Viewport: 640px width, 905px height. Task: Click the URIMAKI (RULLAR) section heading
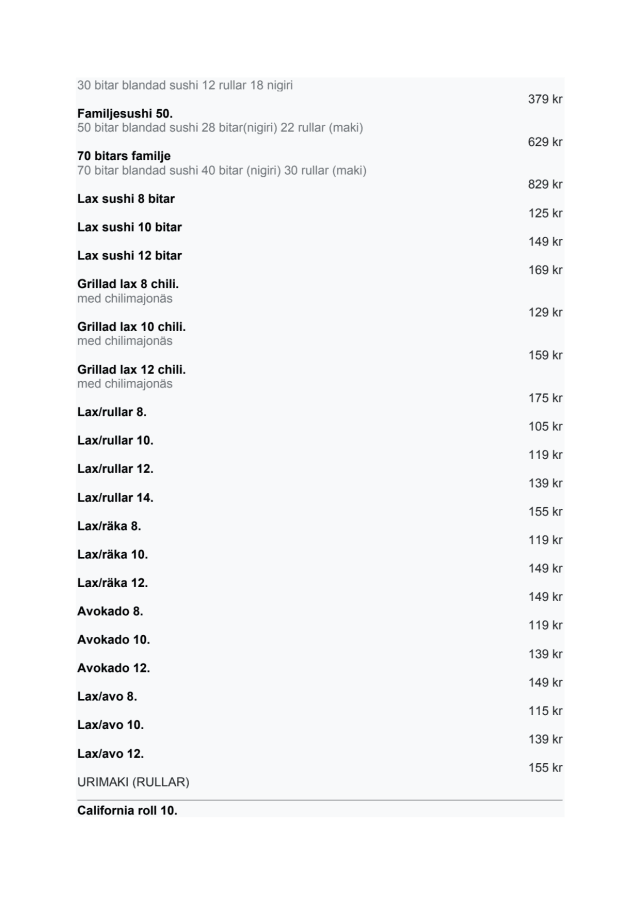point(133,782)
